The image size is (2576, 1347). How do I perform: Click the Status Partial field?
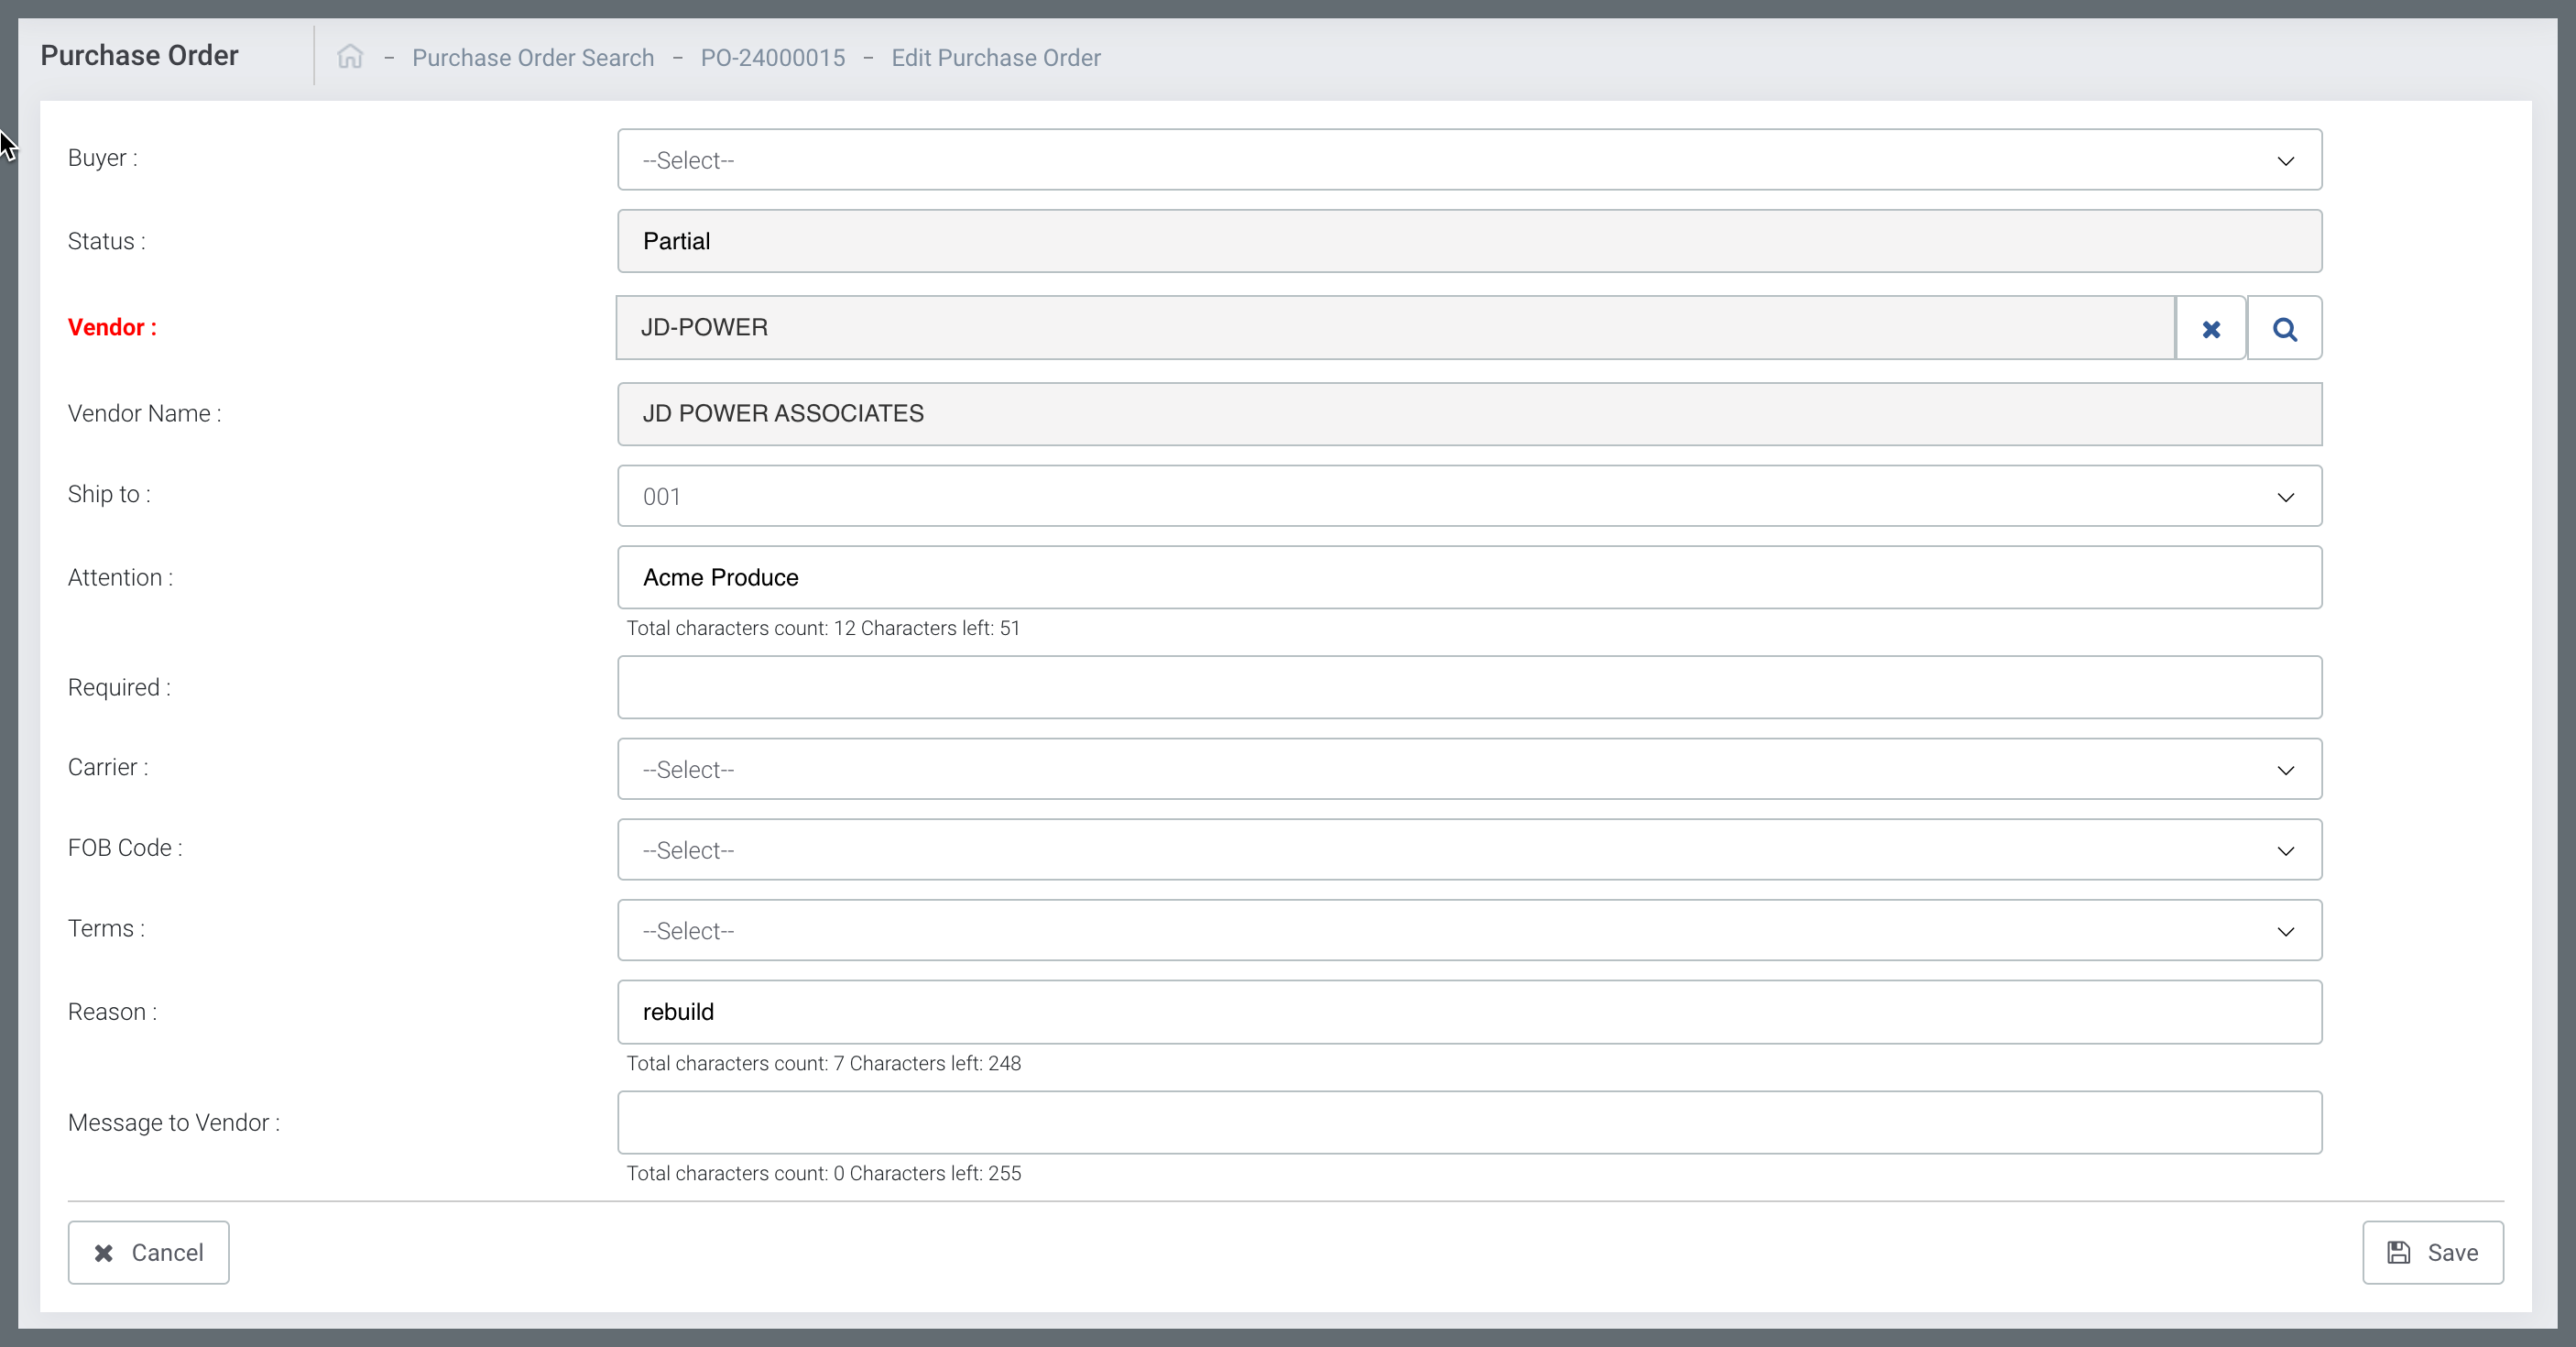click(x=1469, y=241)
